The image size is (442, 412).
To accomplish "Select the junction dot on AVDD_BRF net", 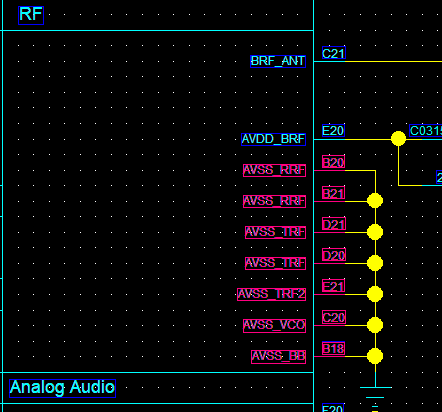I will [398, 139].
